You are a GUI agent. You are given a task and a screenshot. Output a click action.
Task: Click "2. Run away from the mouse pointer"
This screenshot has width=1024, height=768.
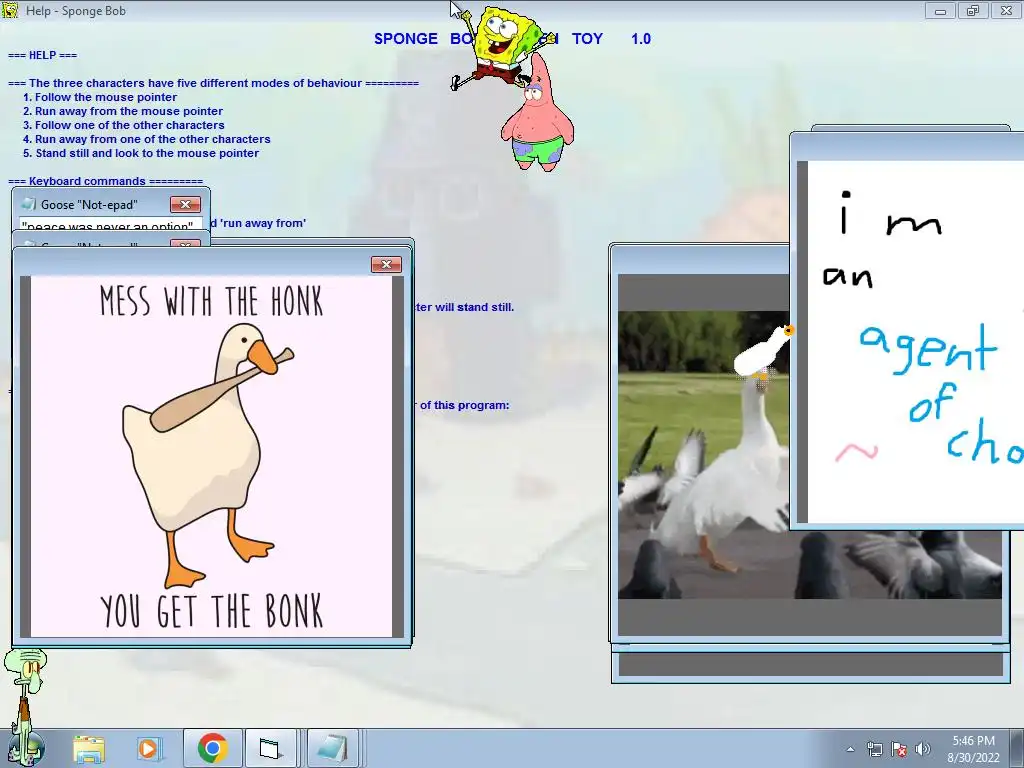pos(123,111)
